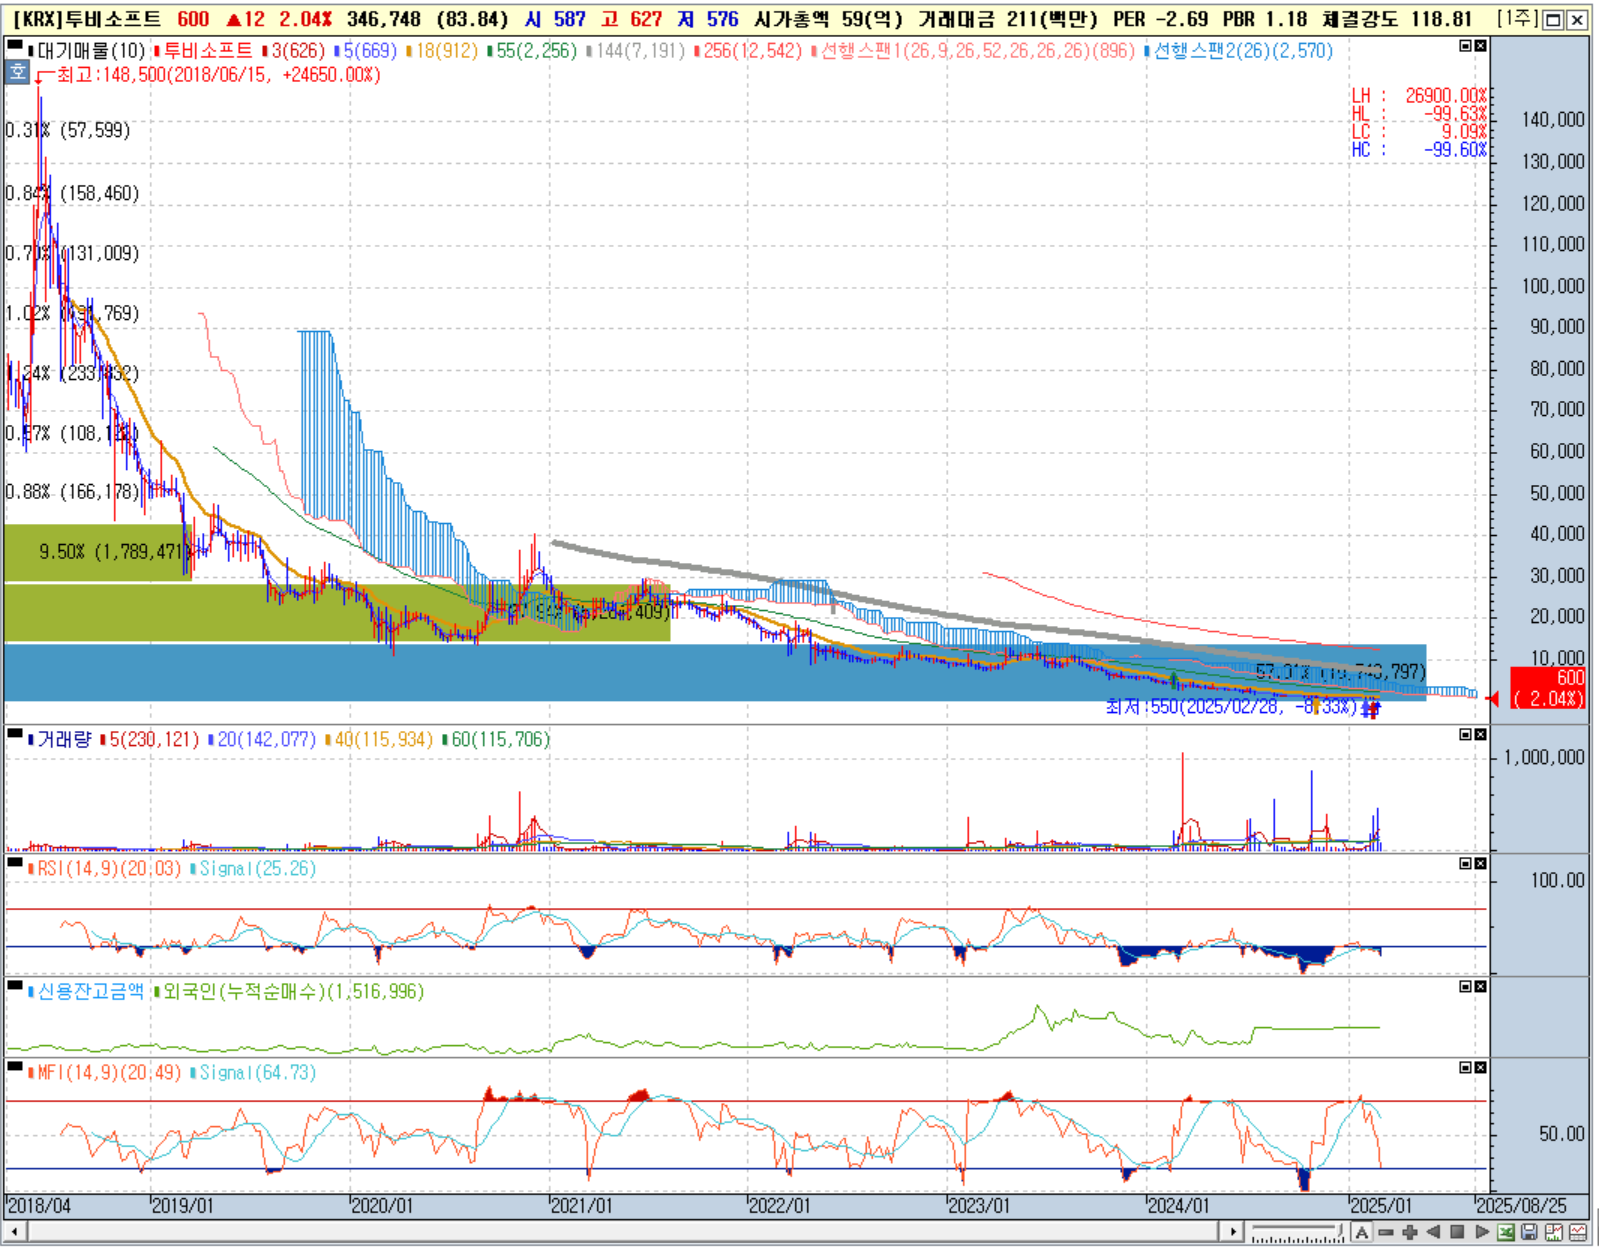The width and height of the screenshot is (1599, 1249).
Task: Maximize the volume panel using its box icon
Action: coord(1465,735)
